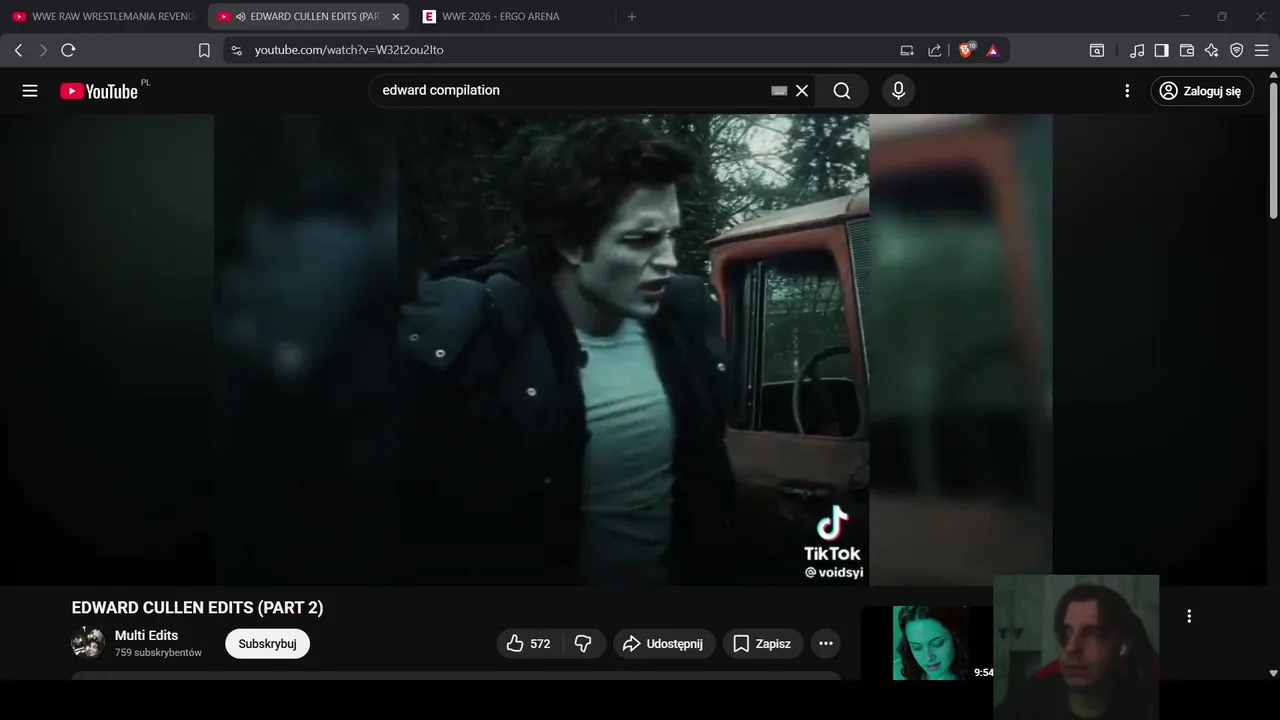Image resolution: width=1280 pixels, height=720 pixels.
Task: Switch to WWE 2026 - ERGO ARENA tab
Action: click(x=500, y=17)
